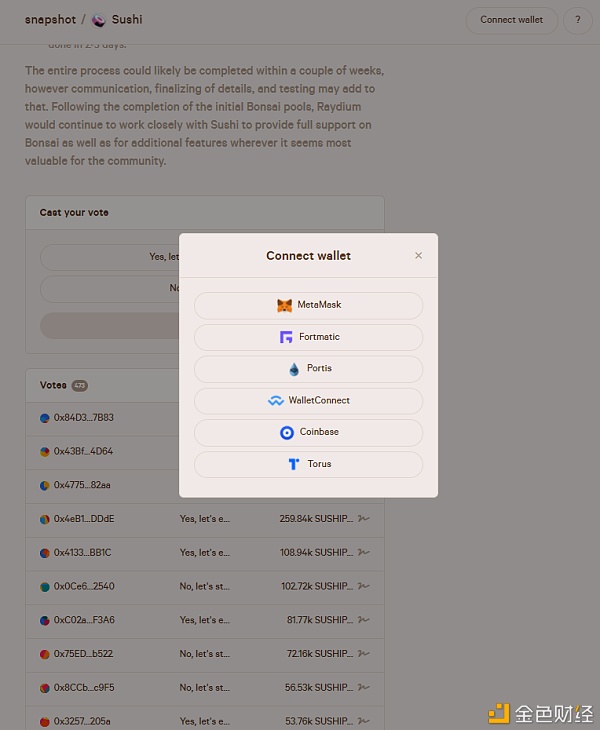This screenshot has height=730, width=600.
Task: Click avatar of voter 0x3257...205a
Action: click(45, 722)
